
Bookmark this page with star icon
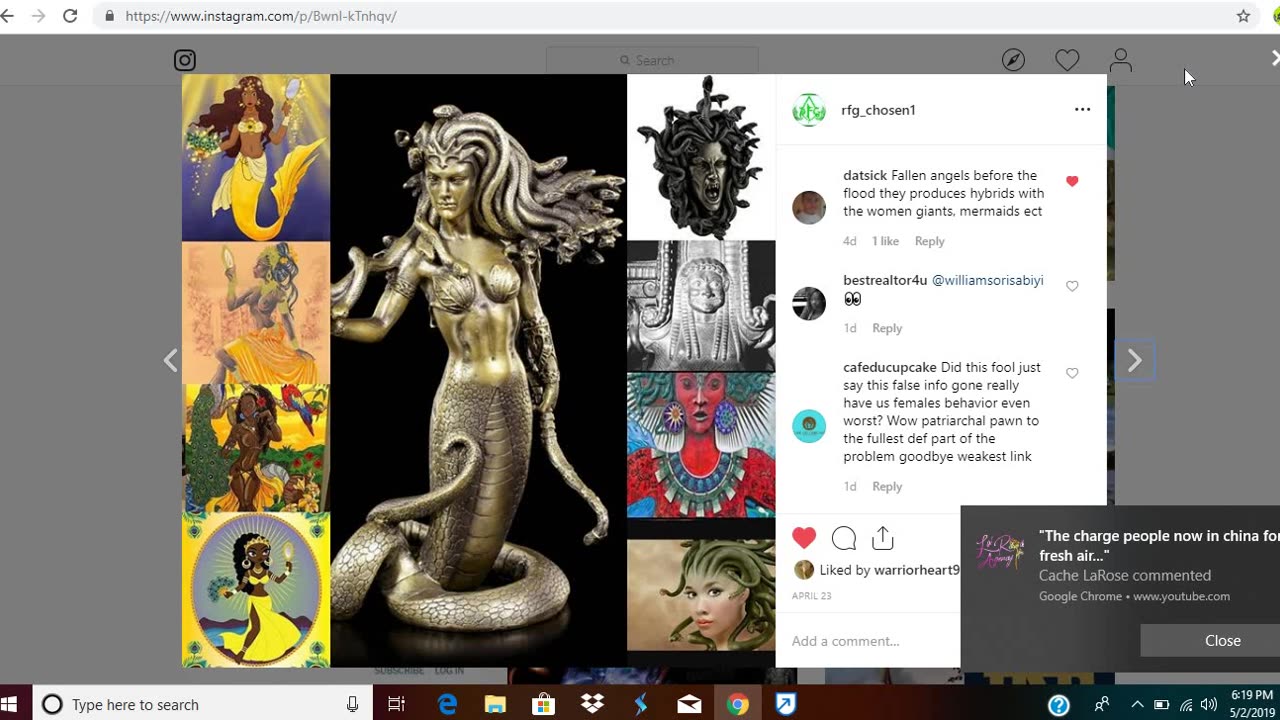click(1243, 16)
